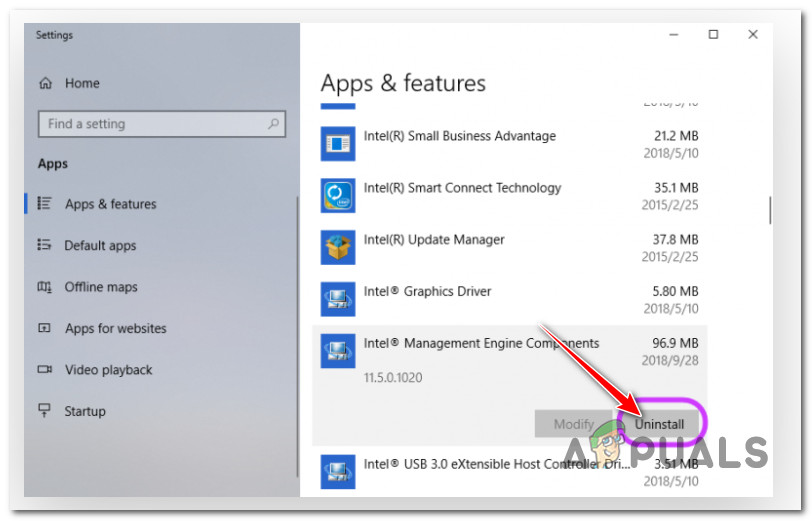Click the Intel USB 3.0 Host Controller icon
Image resolution: width=812 pixels, height=521 pixels.
pos(338,472)
